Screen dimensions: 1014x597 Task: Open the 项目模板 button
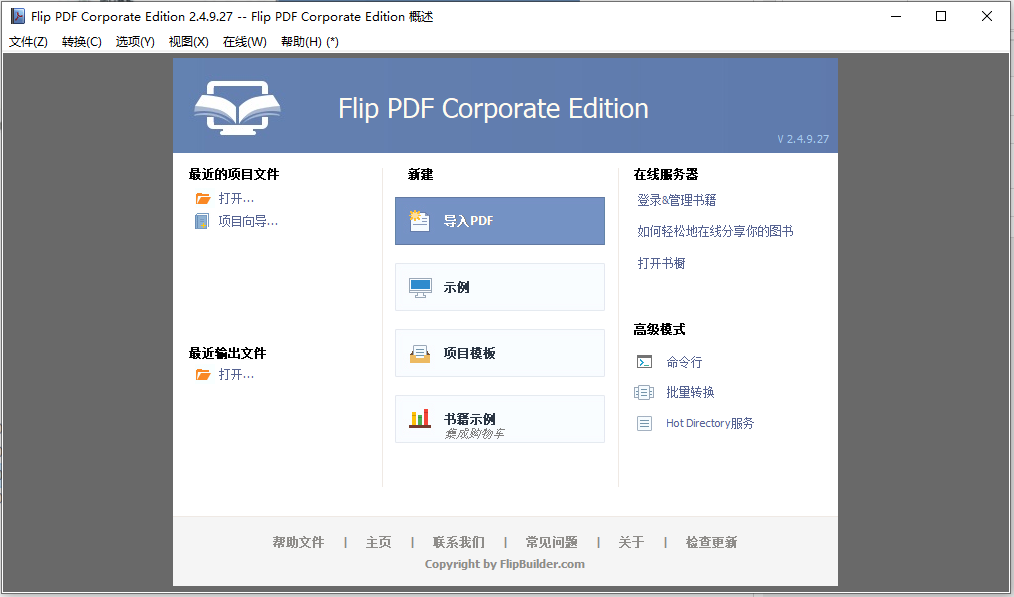pyautogui.click(x=500, y=353)
